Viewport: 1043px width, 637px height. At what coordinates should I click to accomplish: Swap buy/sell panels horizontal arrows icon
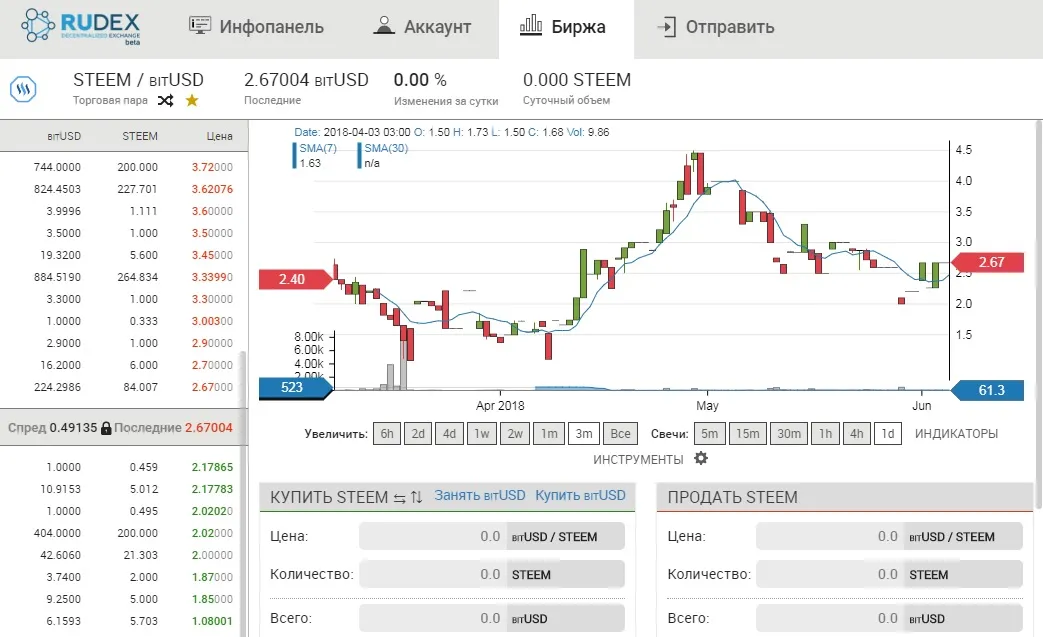click(399, 498)
